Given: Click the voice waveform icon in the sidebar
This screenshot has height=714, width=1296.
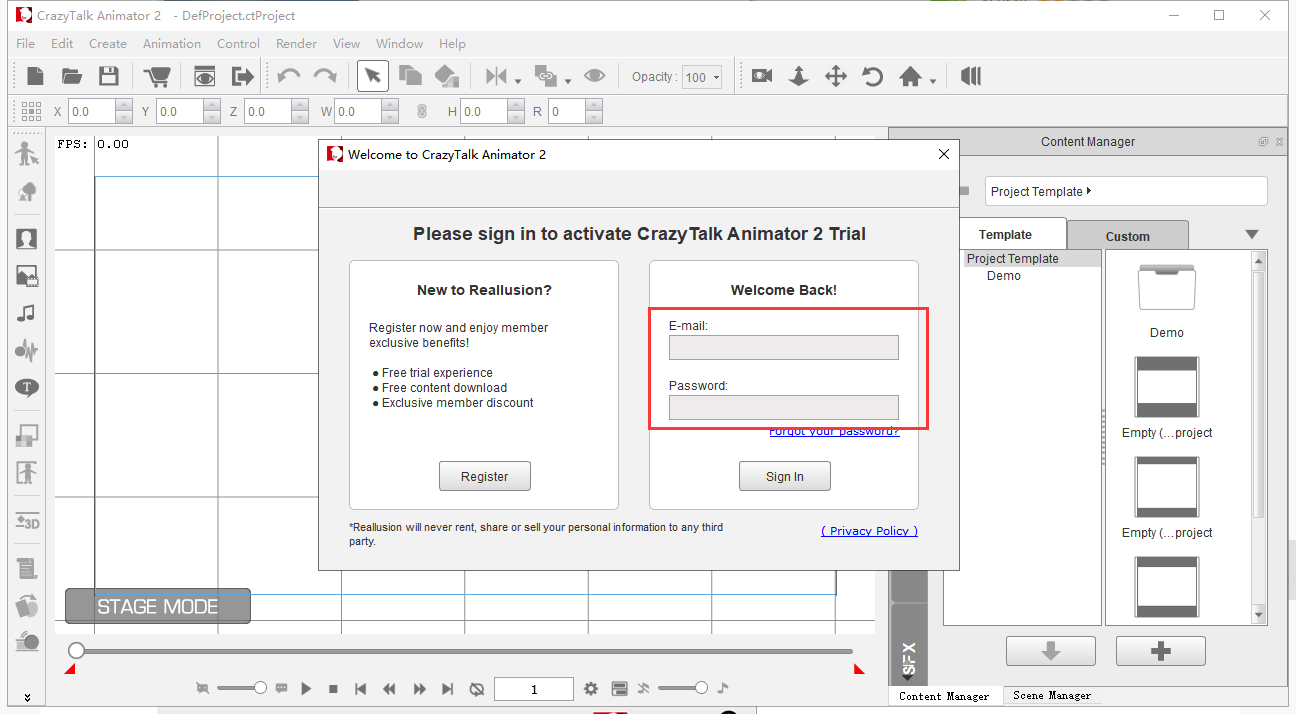Looking at the screenshot, I should [27, 350].
